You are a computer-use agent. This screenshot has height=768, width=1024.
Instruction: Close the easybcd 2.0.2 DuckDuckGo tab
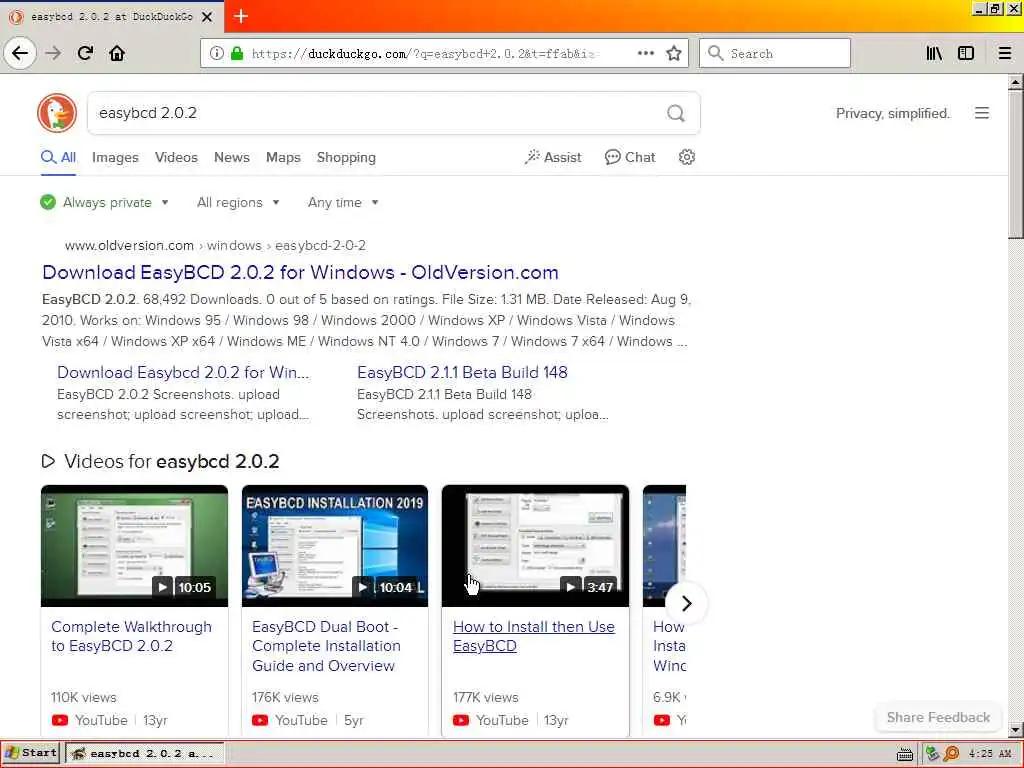point(206,17)
